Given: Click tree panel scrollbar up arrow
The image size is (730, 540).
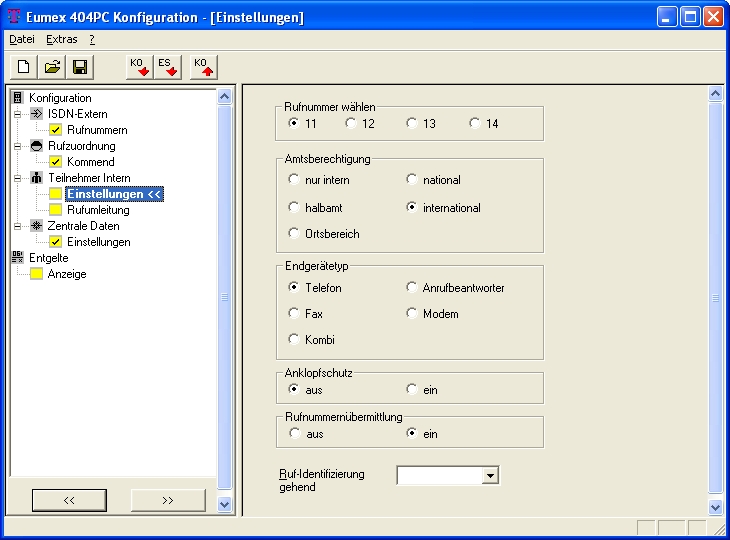Looking at the screenshot, I should pyautogui.click(x=224, y=97).
